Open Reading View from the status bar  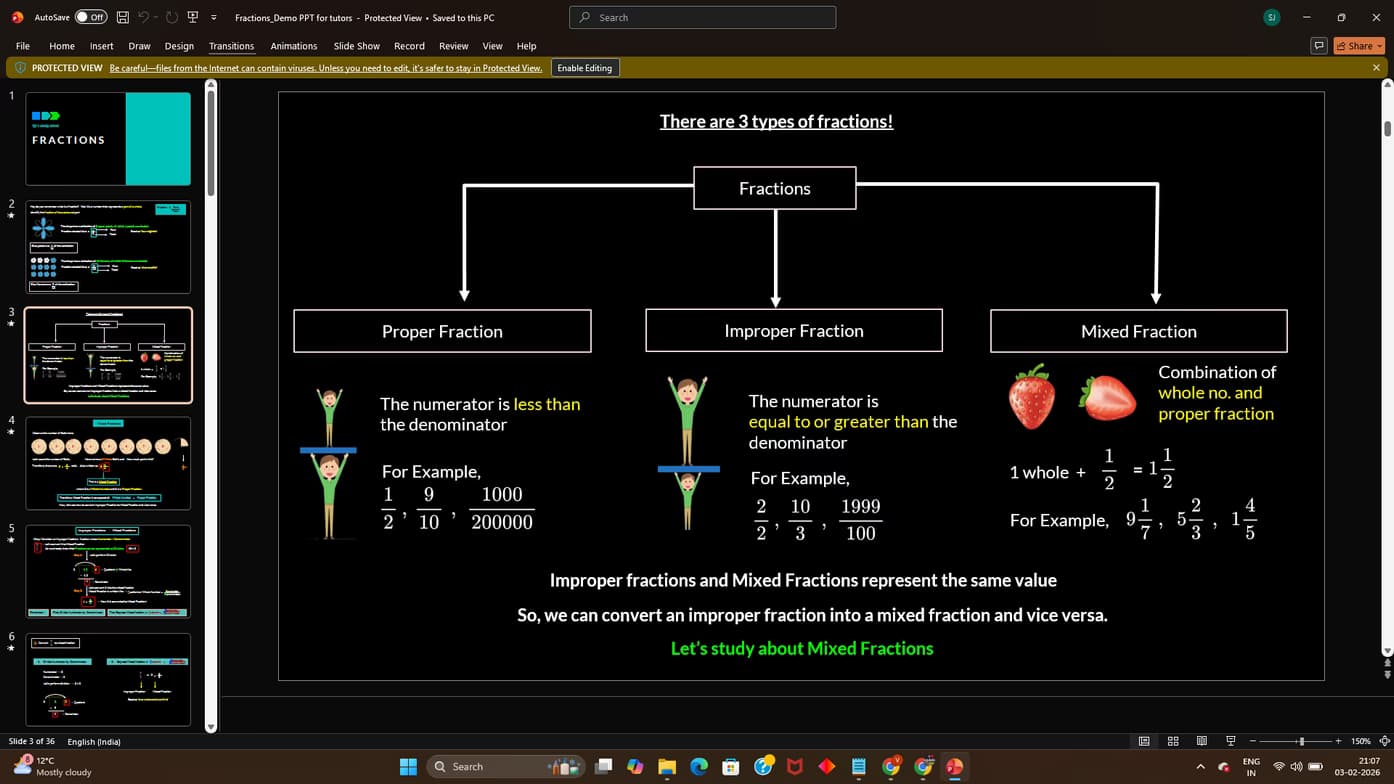pyautogui.click(x=1200, y=741)
